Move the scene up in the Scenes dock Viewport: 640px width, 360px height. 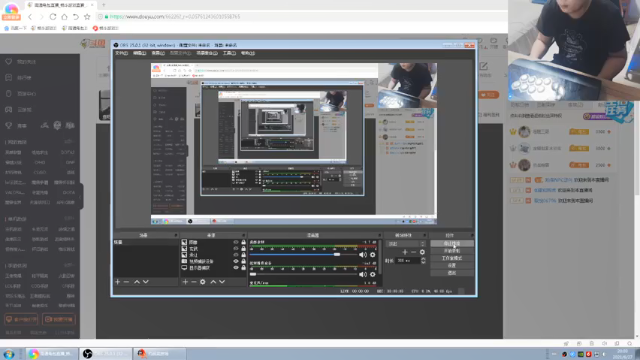137,282
